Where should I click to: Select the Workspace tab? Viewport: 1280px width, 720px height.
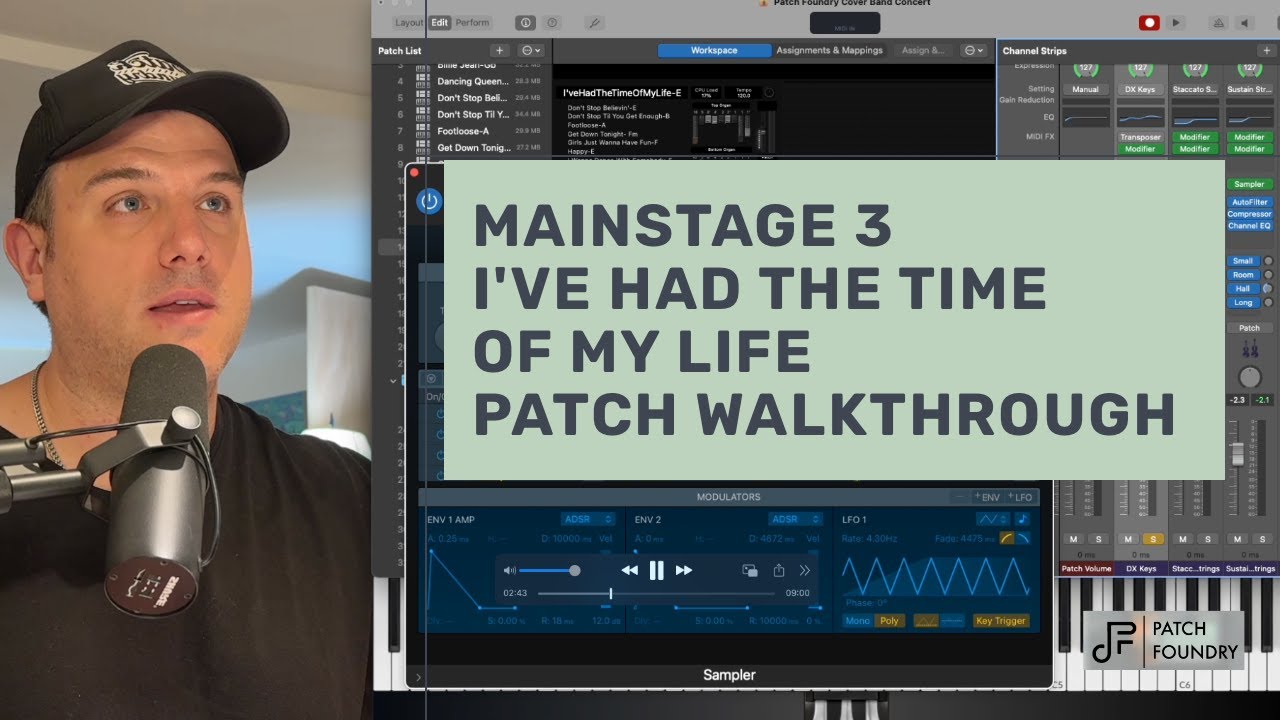714,50
